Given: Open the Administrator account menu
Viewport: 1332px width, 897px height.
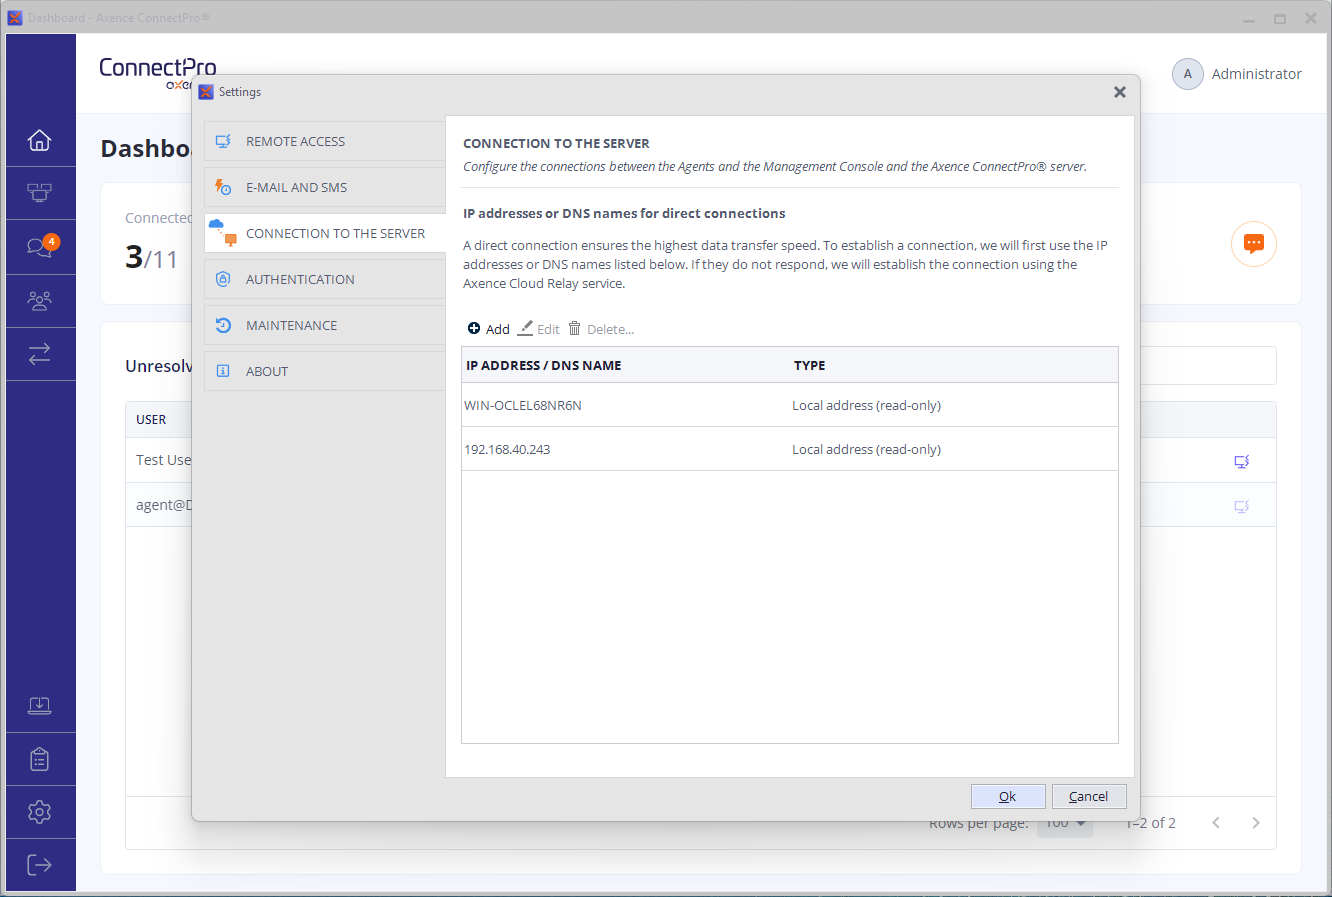Looking at the screenshot, I should (x=1237, y=74).
